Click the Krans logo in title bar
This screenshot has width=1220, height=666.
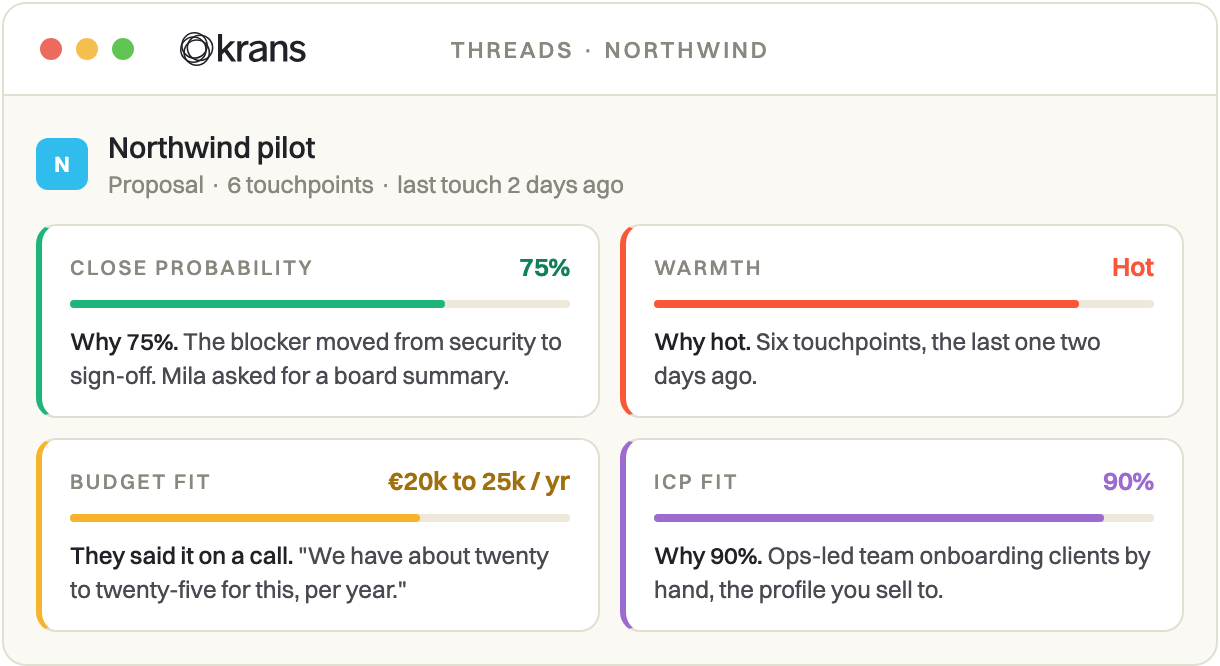coord(243,49)
